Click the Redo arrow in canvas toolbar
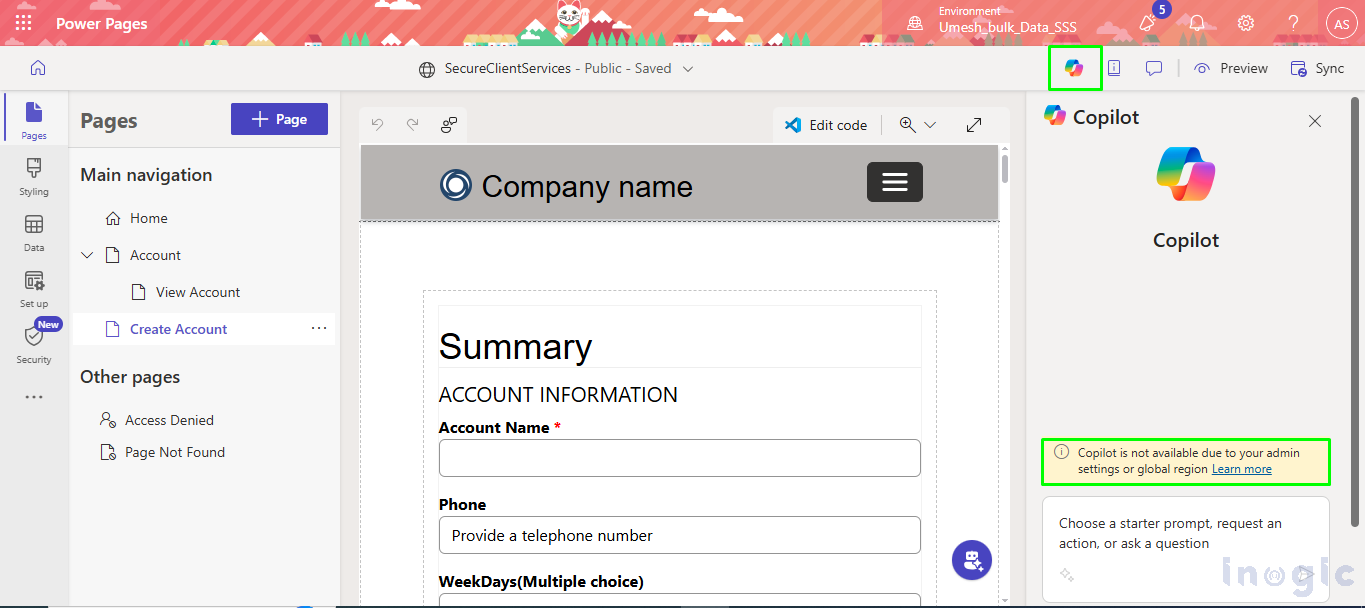 (x=412, y=125)
